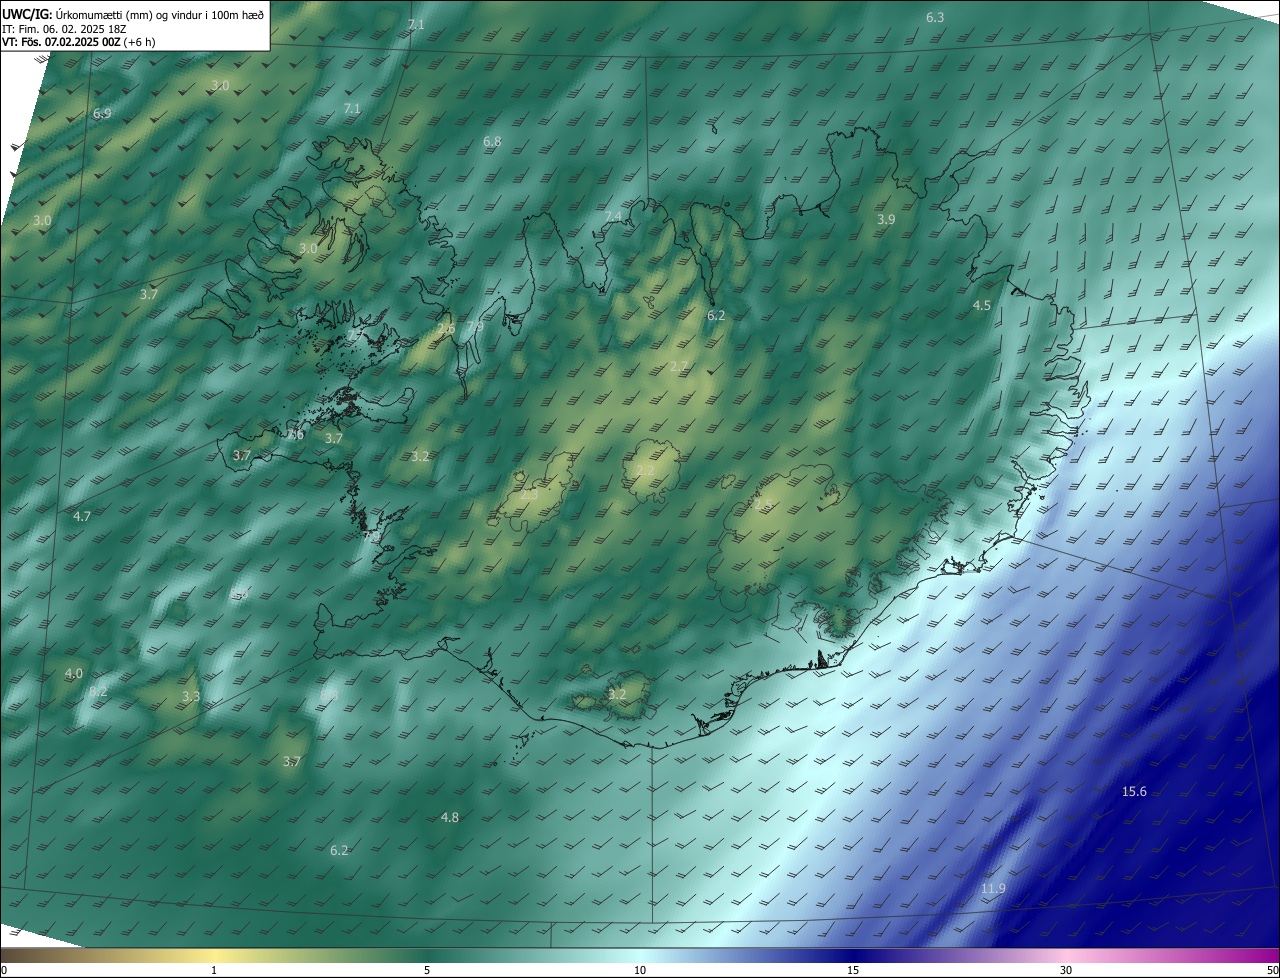Viewport: 1280px width, 978px height.
Task: Click the 6.3 value on the map
Action: click(x=935, y=18)
